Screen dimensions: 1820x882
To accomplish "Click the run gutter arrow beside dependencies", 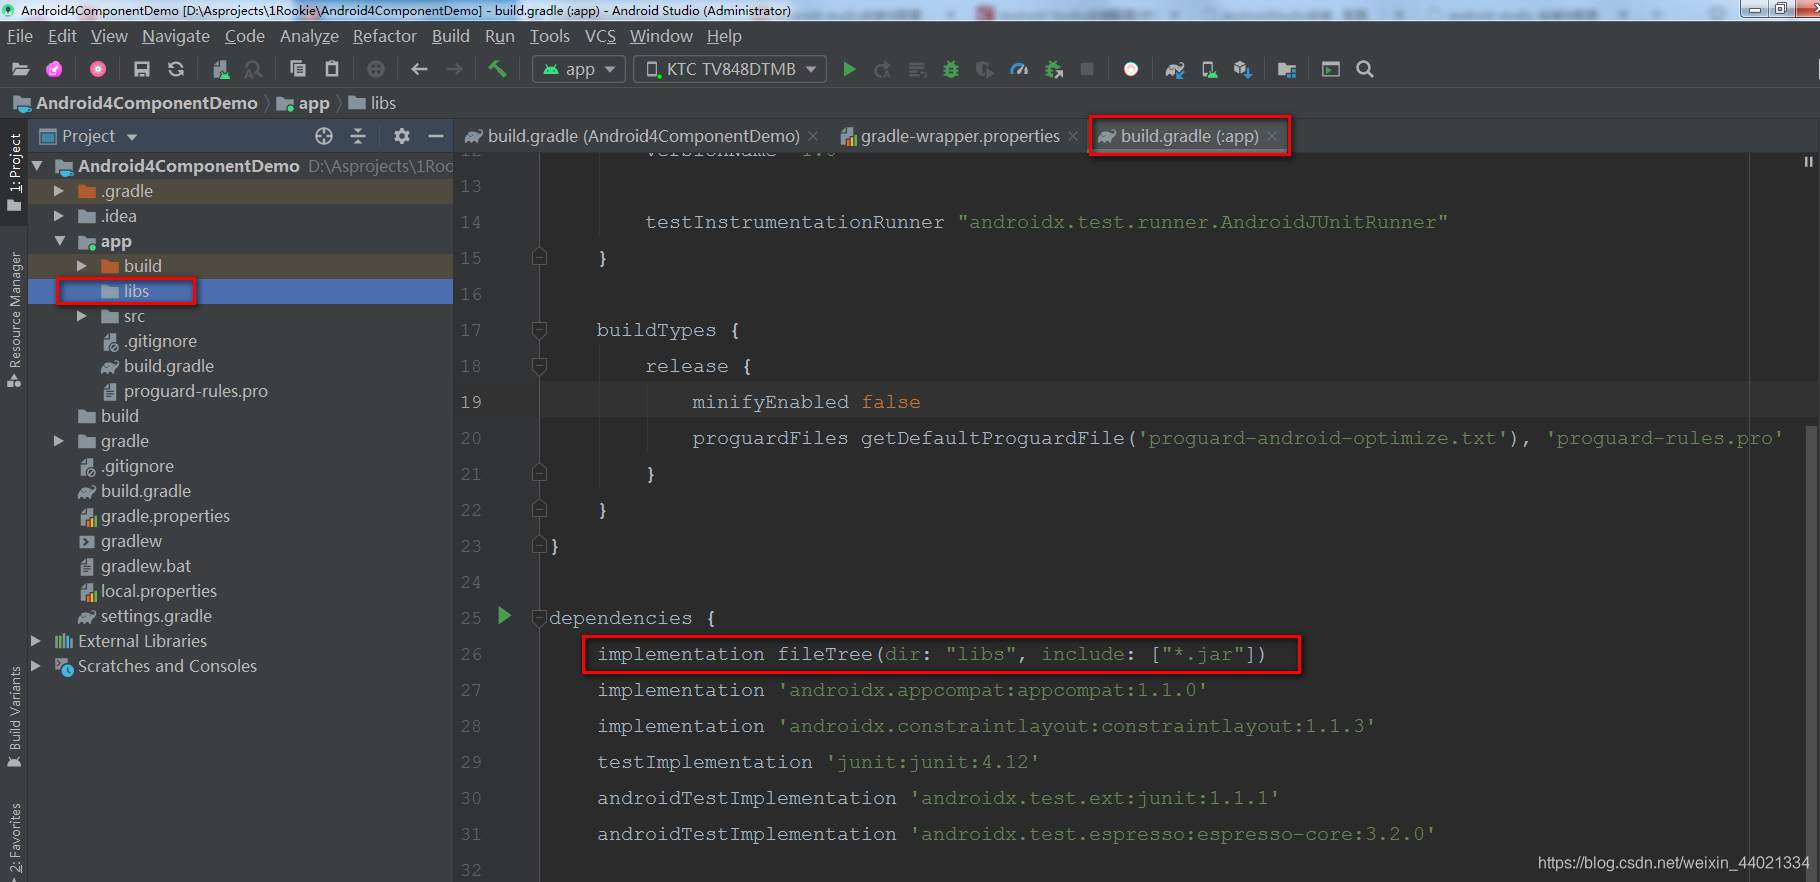I will pyautogui.click(x=505, y=616).
